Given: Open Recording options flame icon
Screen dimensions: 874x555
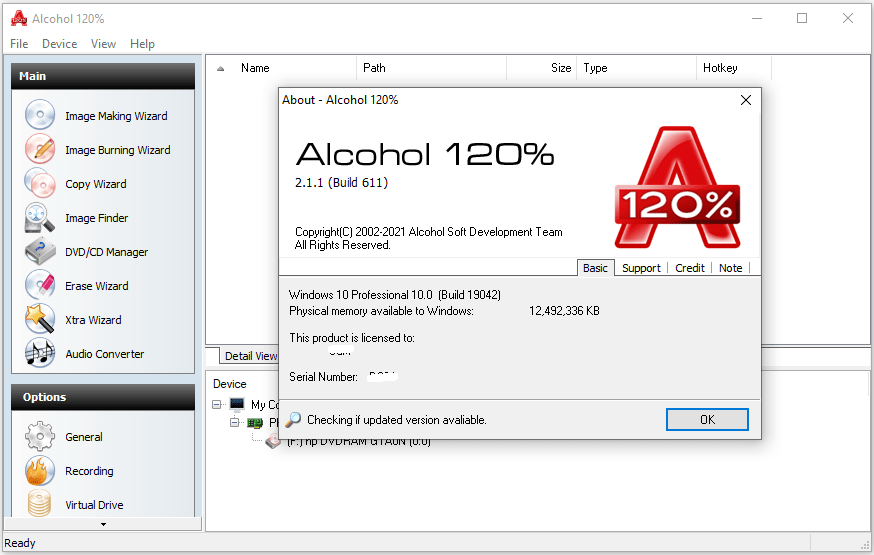Looking at the screenshot, I should point(40,470).
